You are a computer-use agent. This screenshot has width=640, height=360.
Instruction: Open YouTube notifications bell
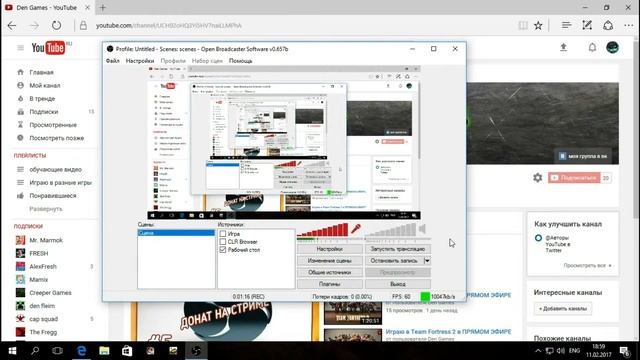click(592, 47)
